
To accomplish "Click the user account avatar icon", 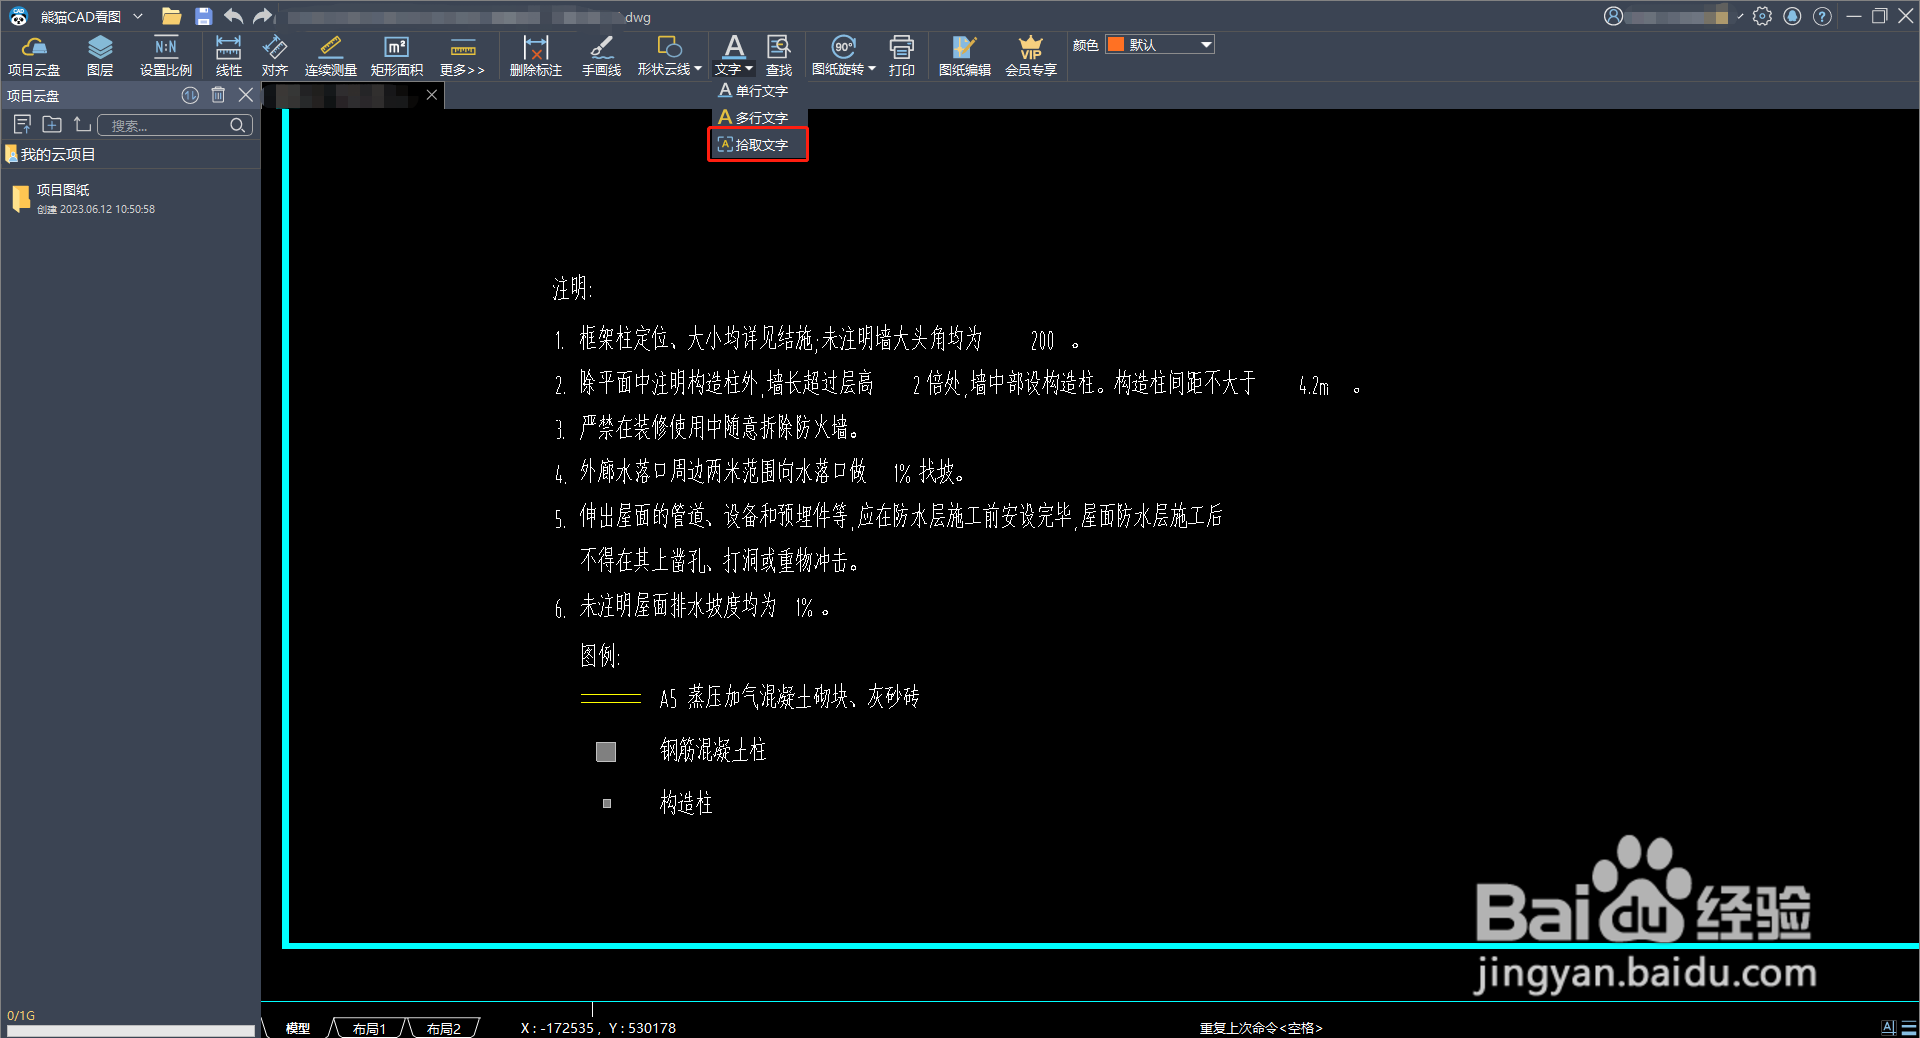I will pos(1613,16).
